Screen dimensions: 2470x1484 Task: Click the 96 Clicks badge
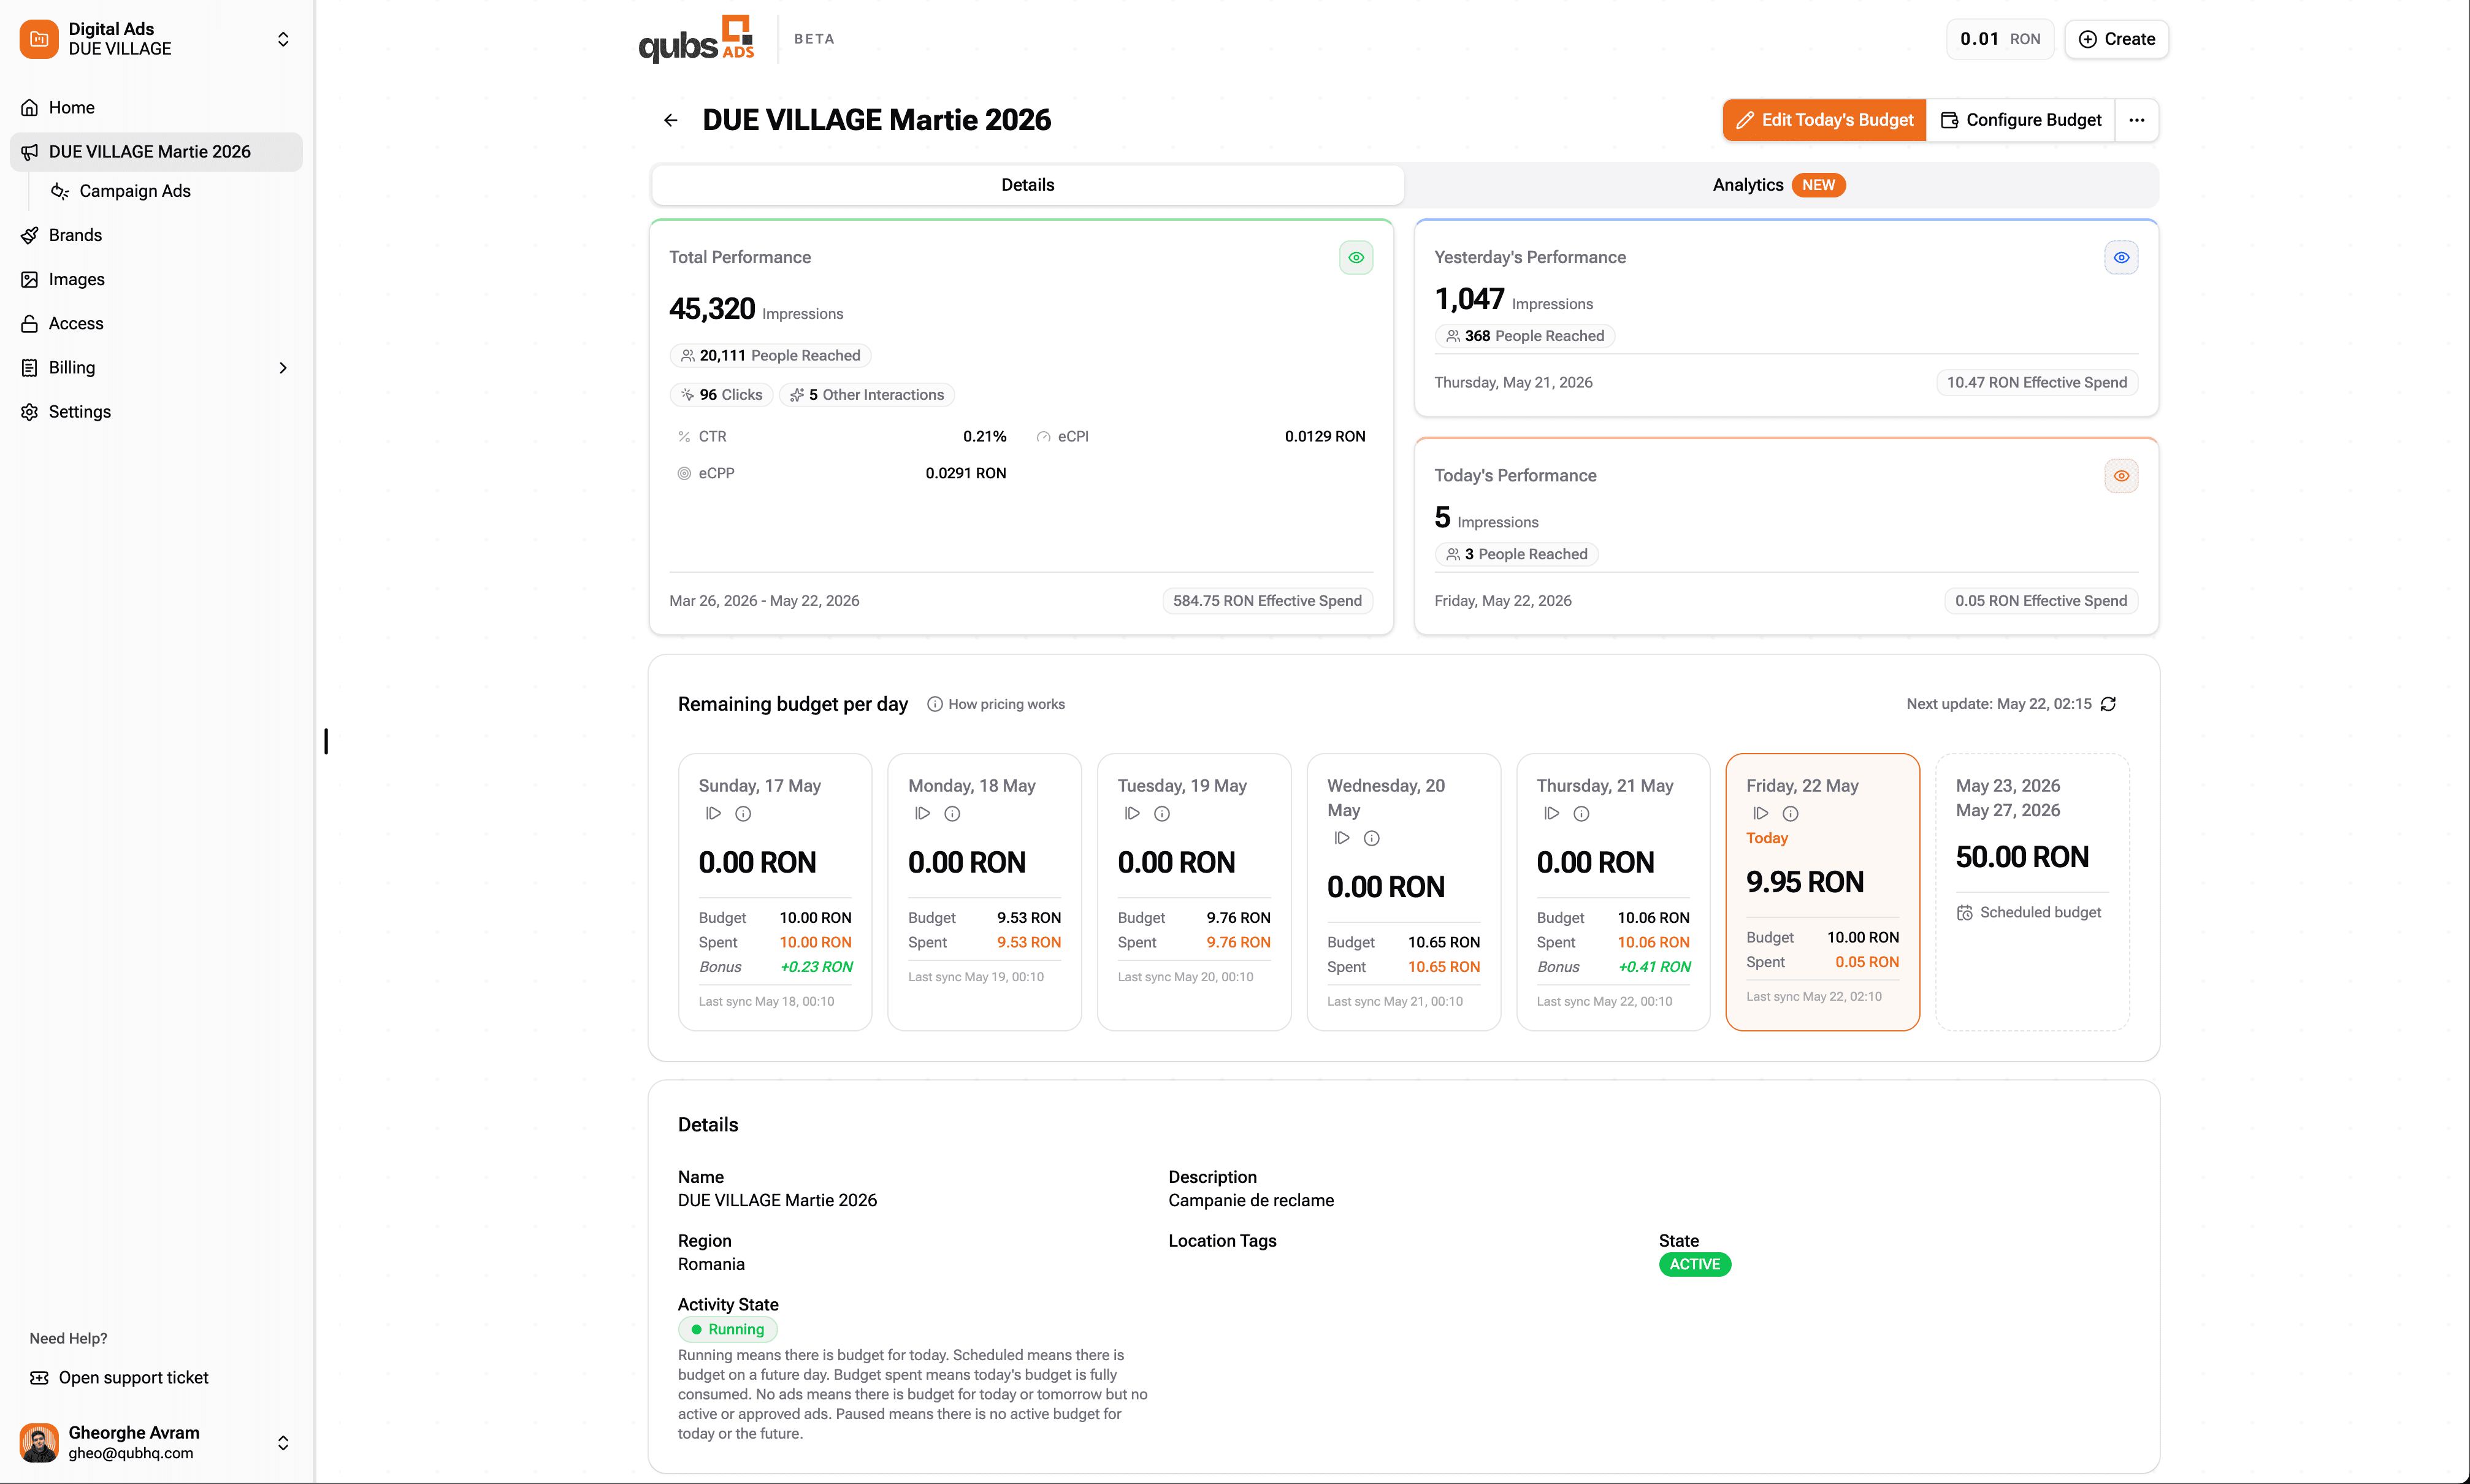click(x=721, y=395)
